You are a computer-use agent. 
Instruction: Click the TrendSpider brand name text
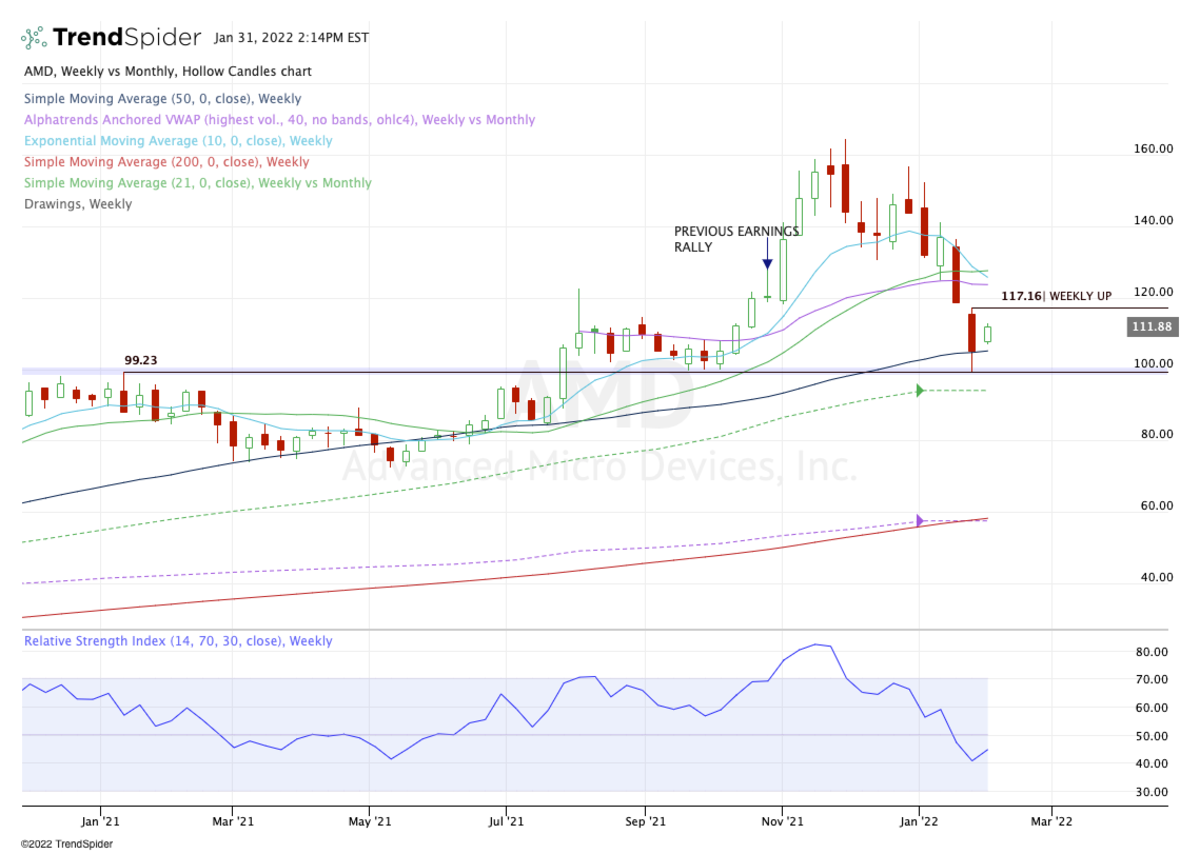coord(127,38)
